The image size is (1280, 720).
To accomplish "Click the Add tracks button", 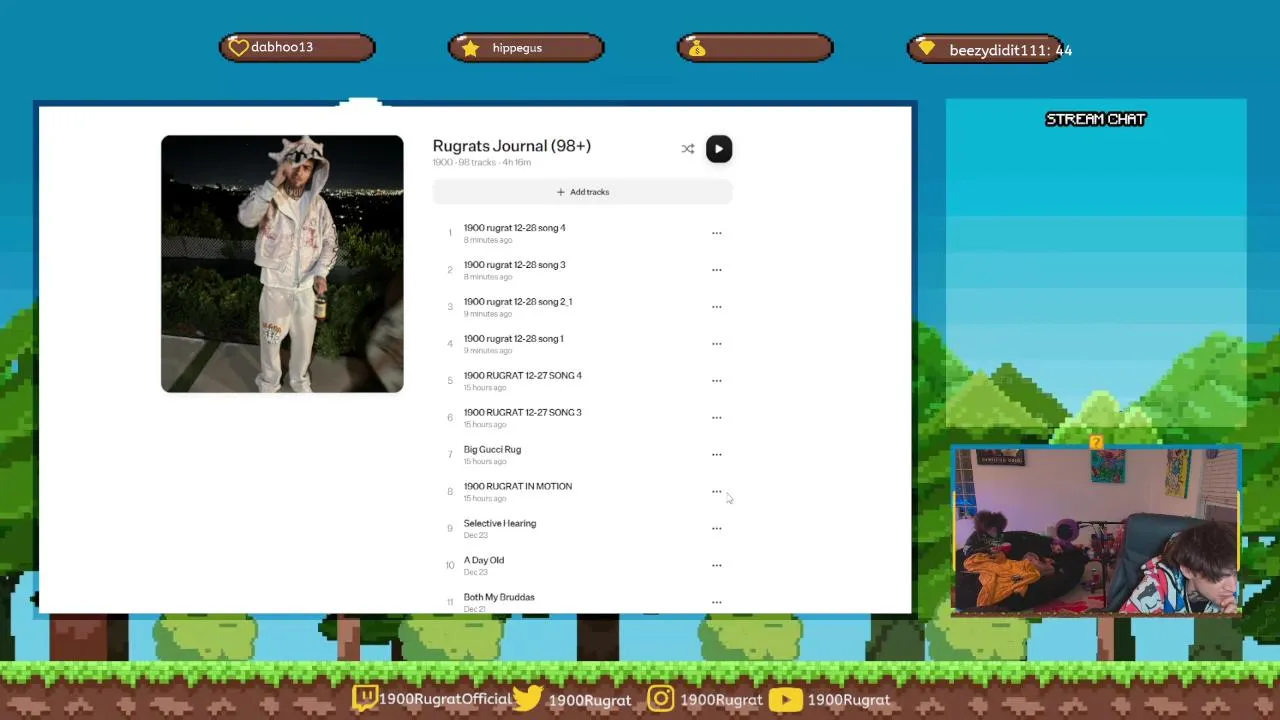I will (x=582, y=192).
